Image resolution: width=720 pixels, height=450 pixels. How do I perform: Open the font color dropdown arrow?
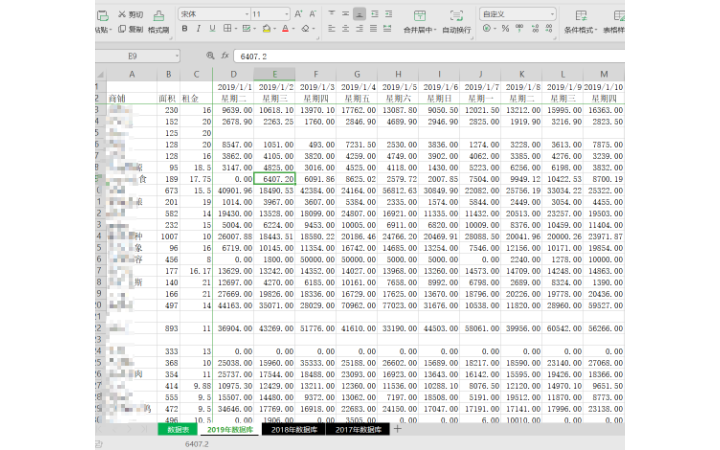click(x=294, y=29)
